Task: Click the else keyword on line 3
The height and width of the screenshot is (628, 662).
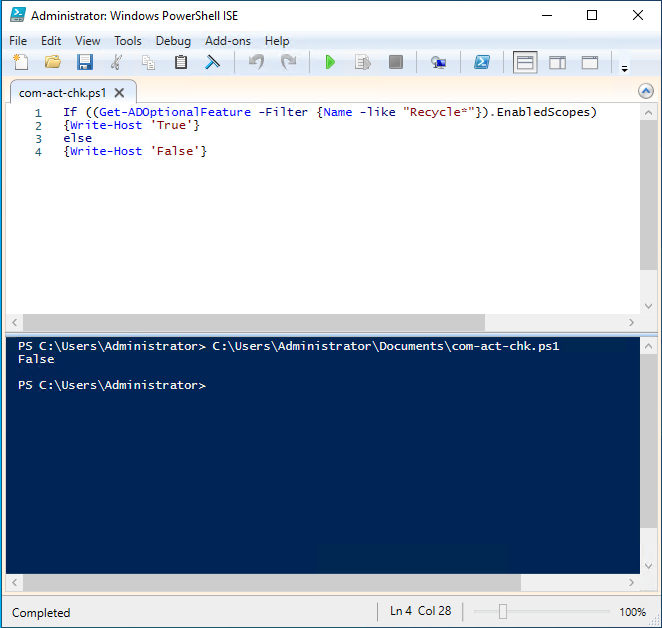Action: point(78,139)
